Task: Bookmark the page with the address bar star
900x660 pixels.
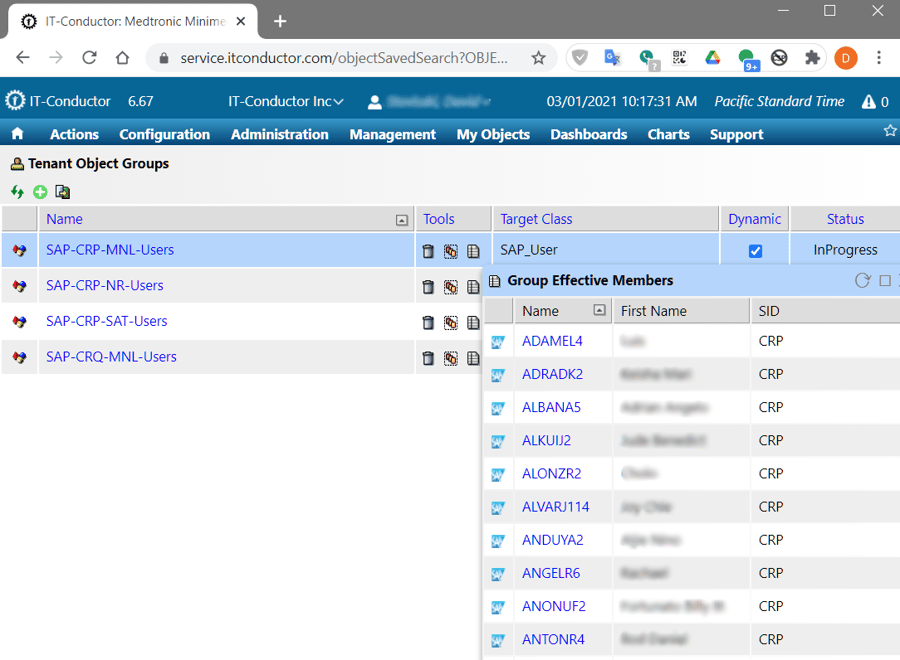Action: click(539, 57)
